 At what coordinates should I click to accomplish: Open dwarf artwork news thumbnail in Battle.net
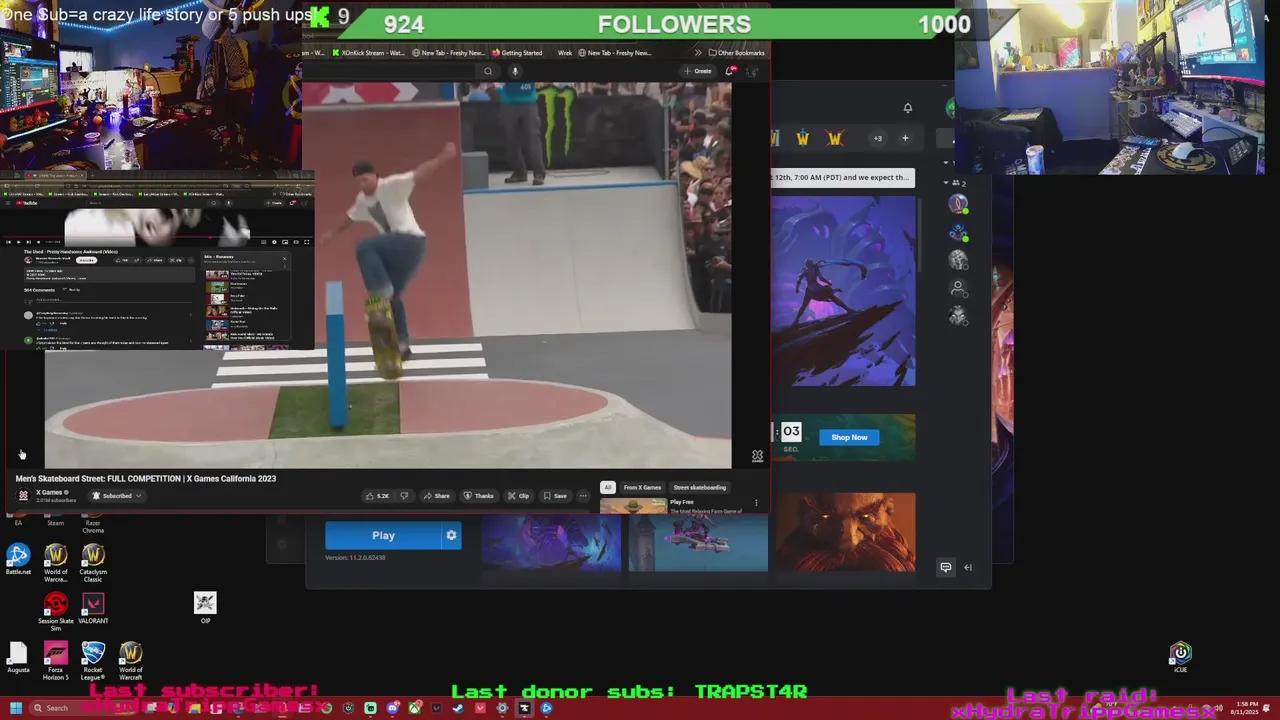[x=845, y=532]
